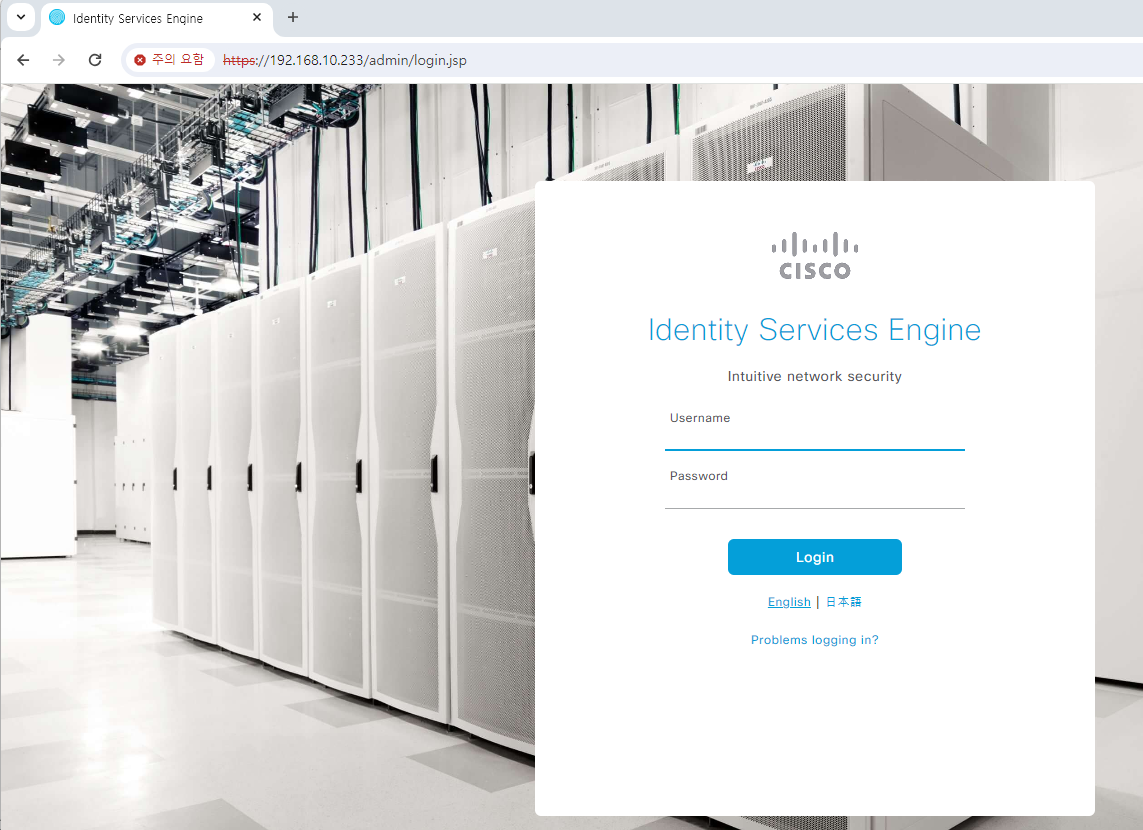Close the Identity Services Engine tab
Viewport: 1143px width, 830px height.
tap(257, 17)
